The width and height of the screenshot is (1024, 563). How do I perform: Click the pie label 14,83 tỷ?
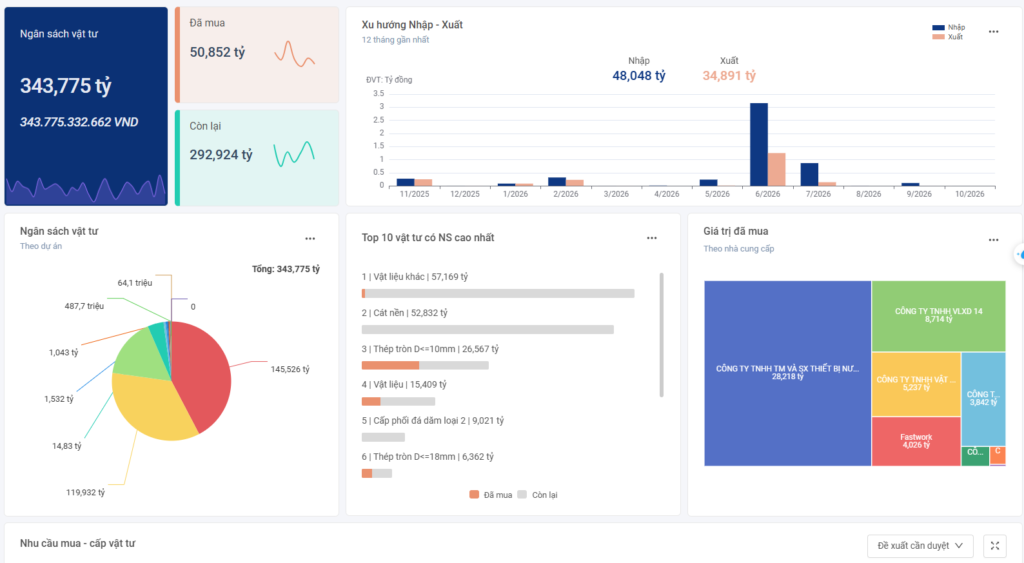pyautogui.click(x=67, y=446)
